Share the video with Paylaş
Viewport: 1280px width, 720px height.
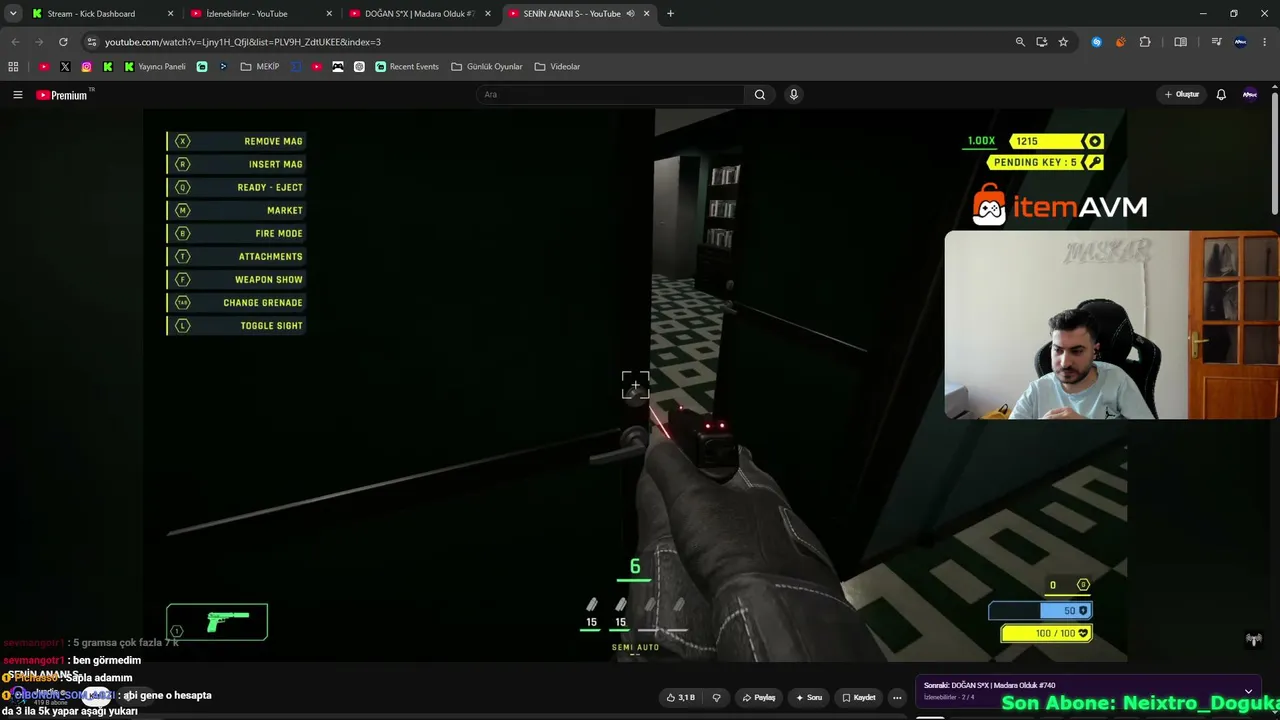[x=759, y=698]
